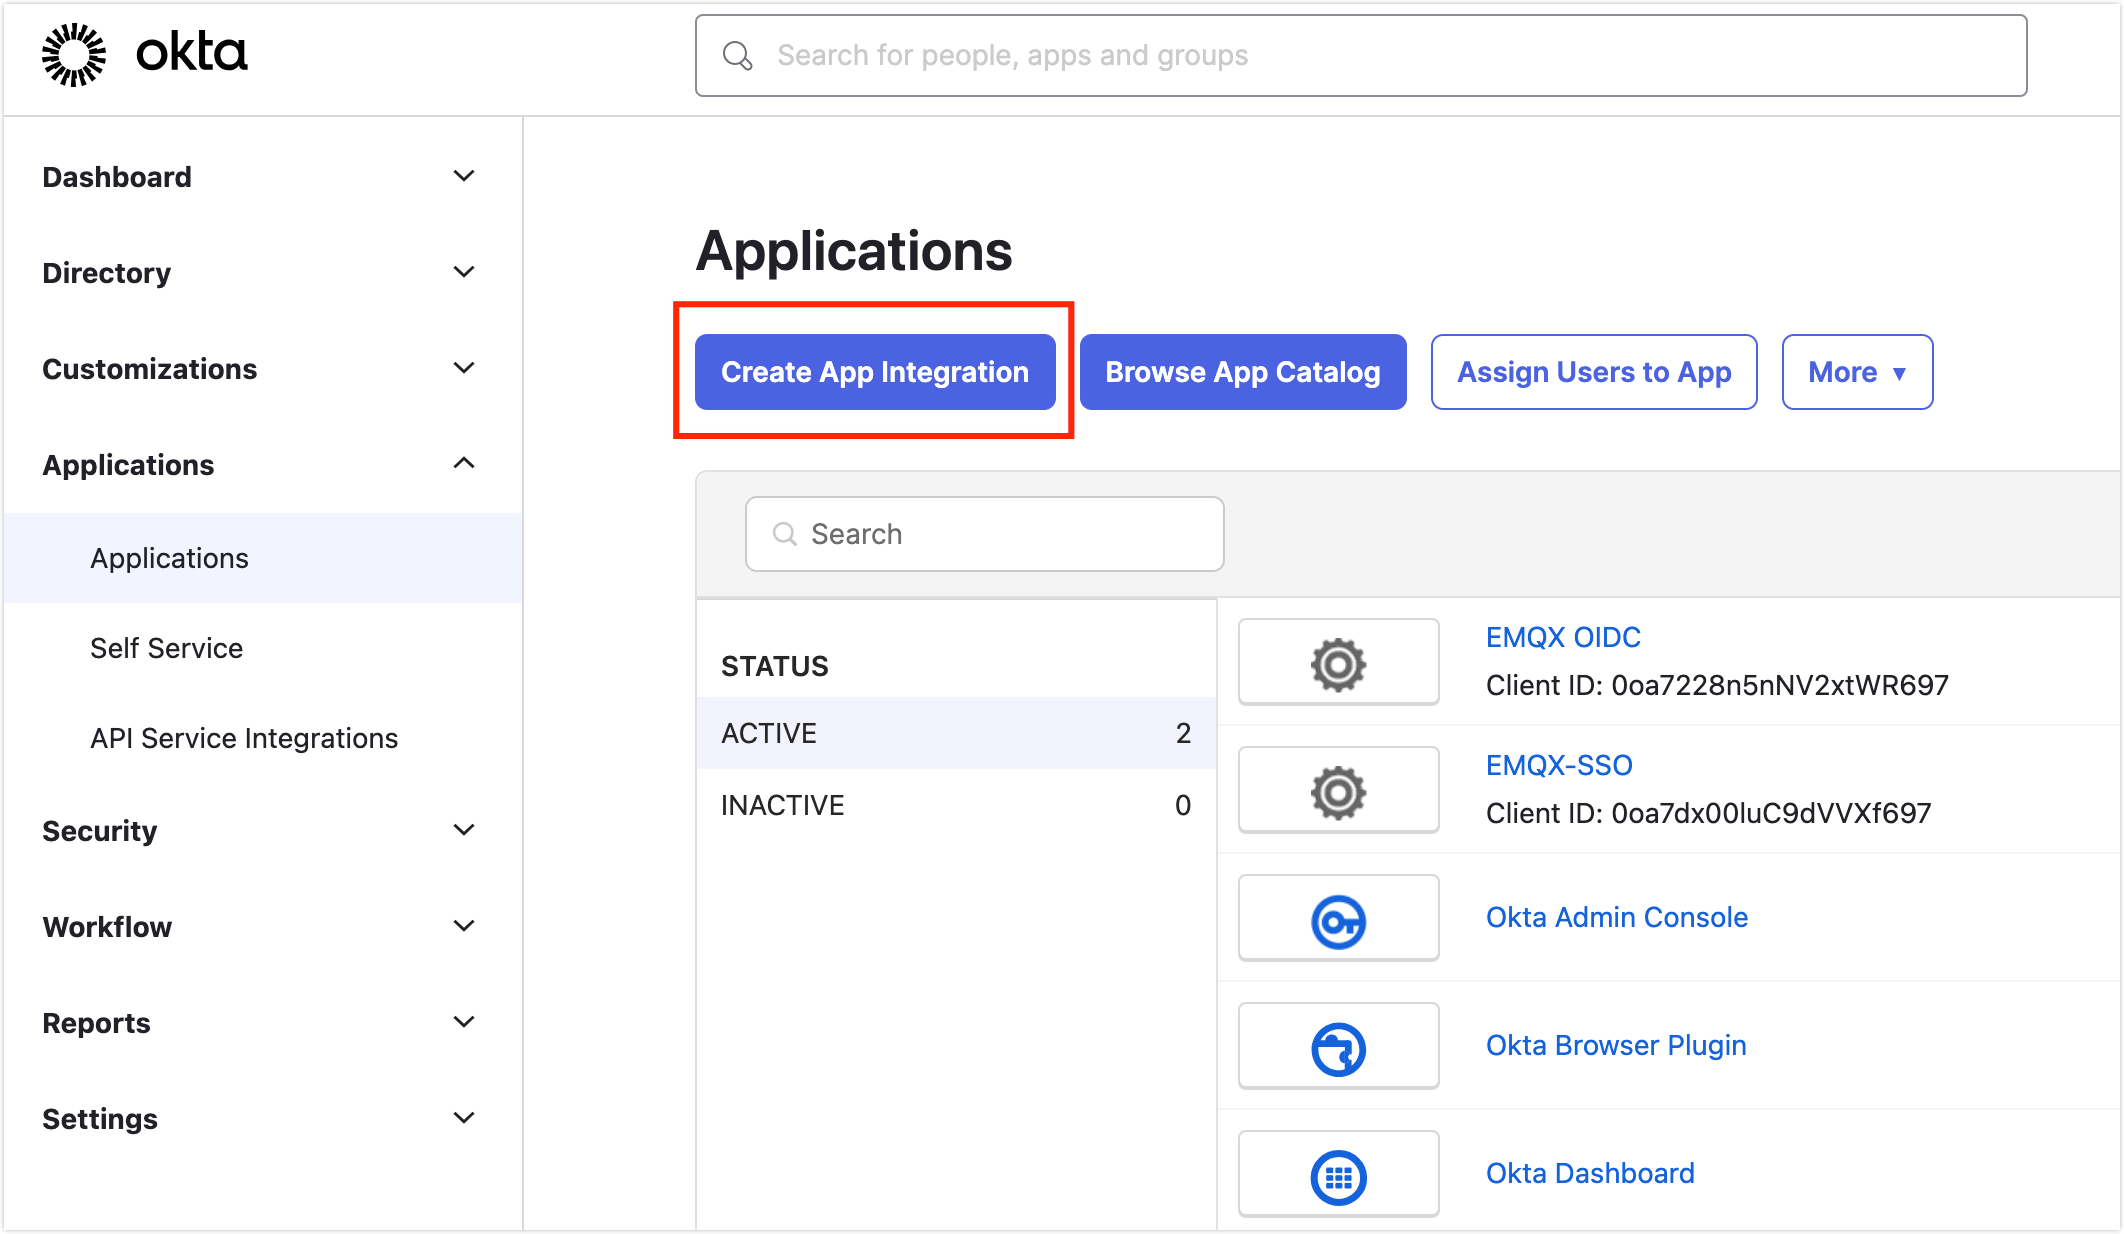Click the Okta sunburst logo
The image size is (2124, 1234).
tap(73, 55)
